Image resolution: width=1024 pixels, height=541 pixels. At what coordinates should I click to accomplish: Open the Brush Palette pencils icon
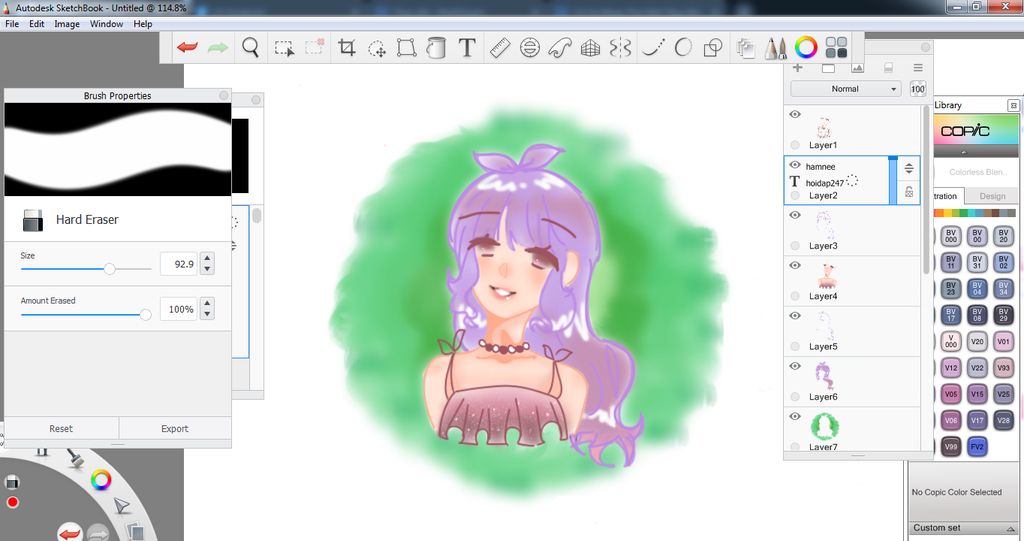point(775,48)
